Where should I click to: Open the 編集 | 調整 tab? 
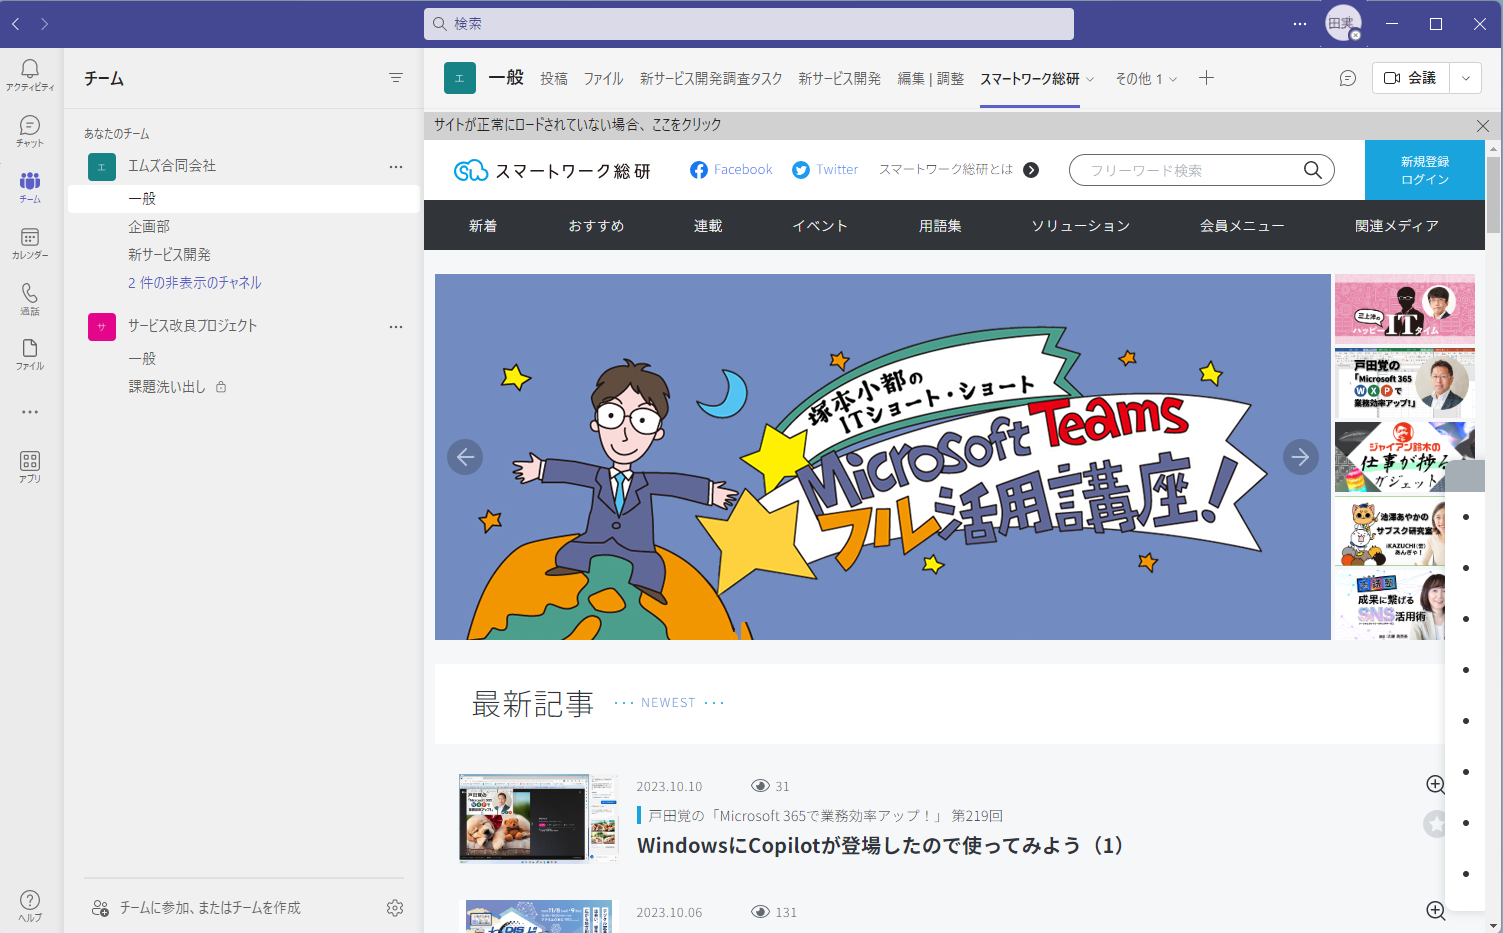pos(931,79)
